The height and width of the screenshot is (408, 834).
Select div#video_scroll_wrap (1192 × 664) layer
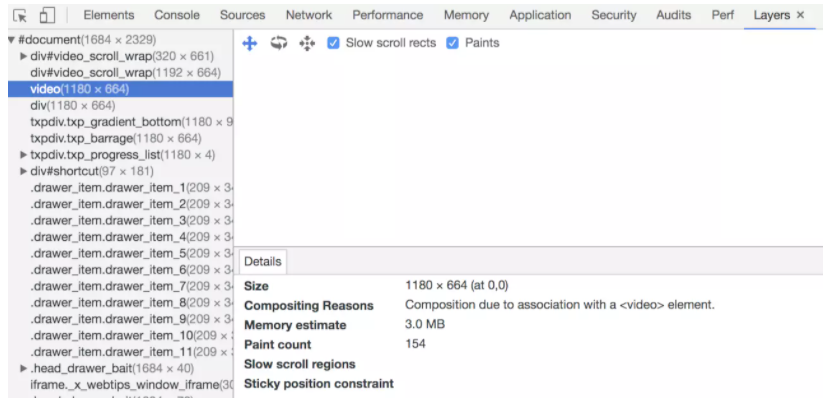[x=120, y=72]
